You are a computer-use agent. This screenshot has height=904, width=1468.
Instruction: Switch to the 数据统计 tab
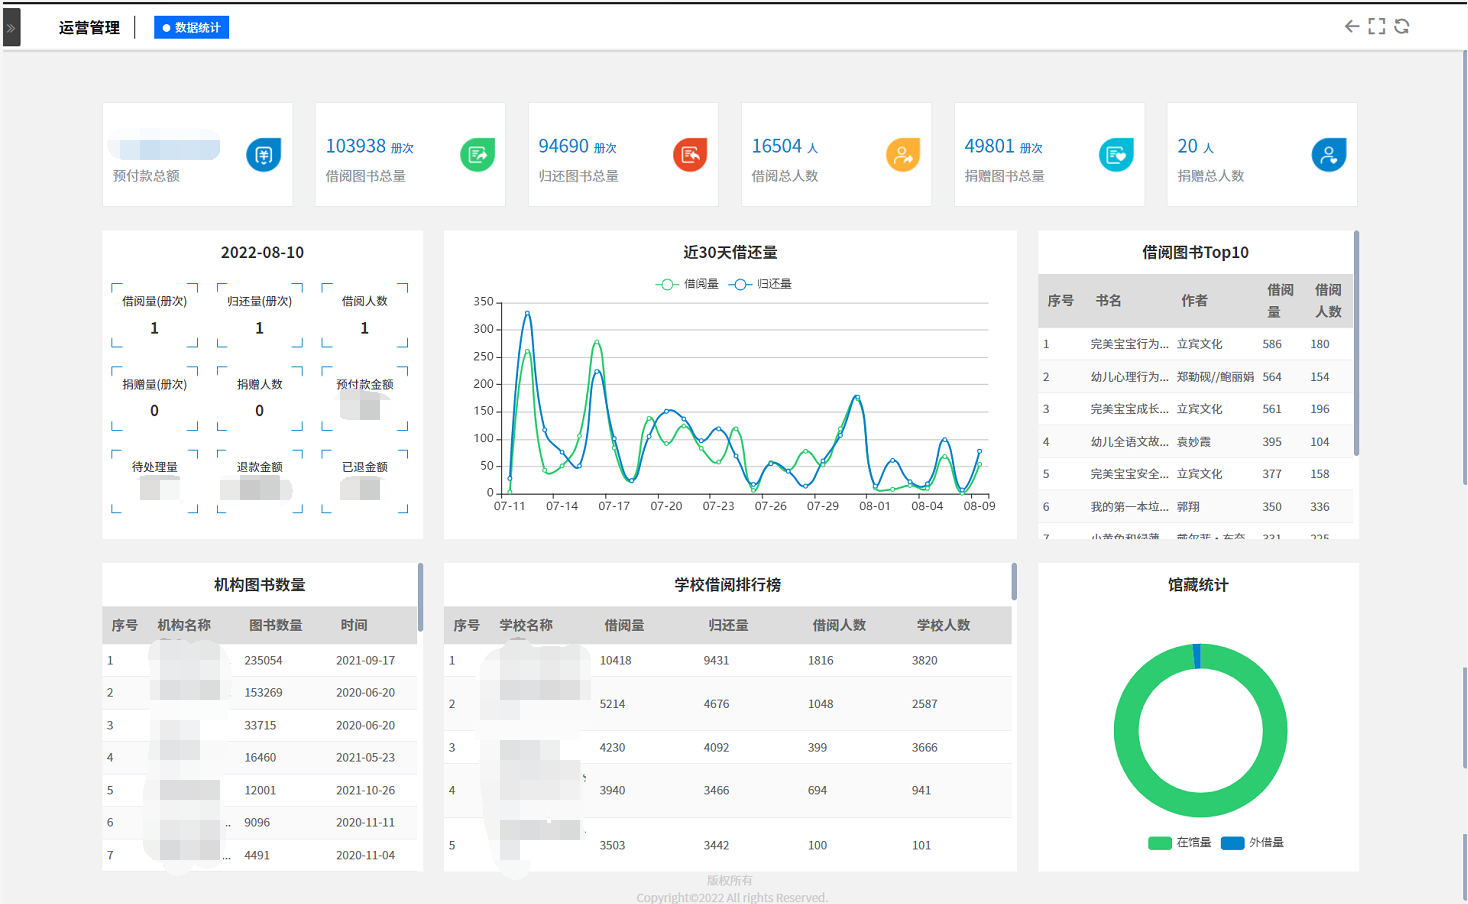click(x=192, y=28)
